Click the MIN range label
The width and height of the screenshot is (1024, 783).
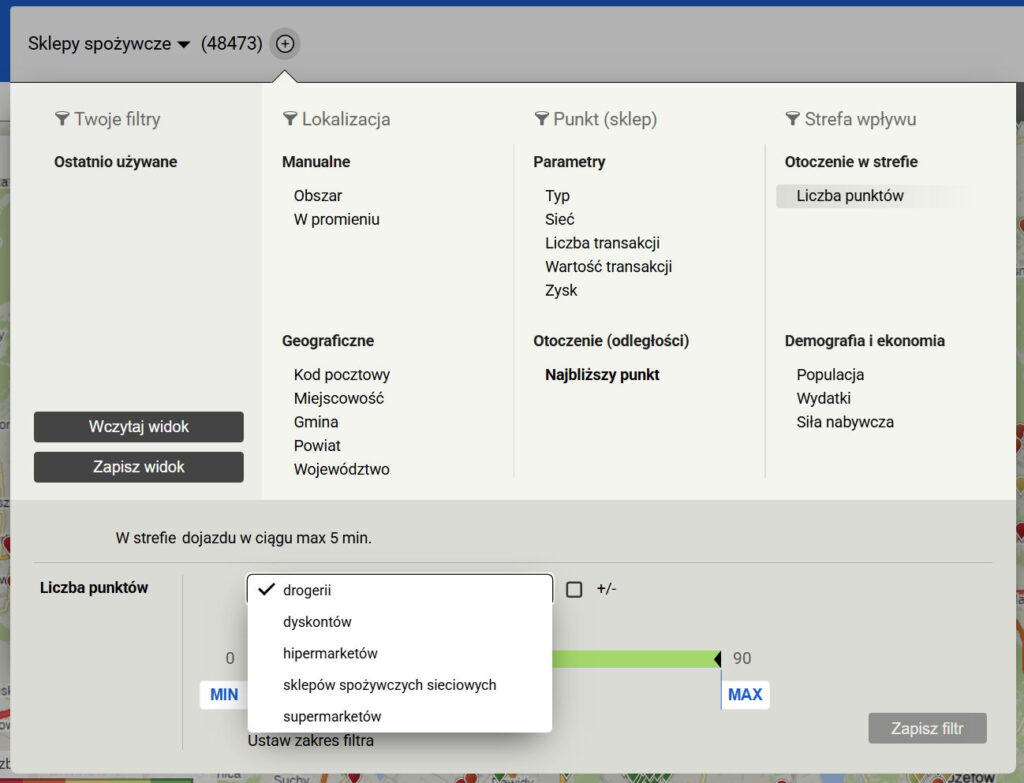pos(224,694)
